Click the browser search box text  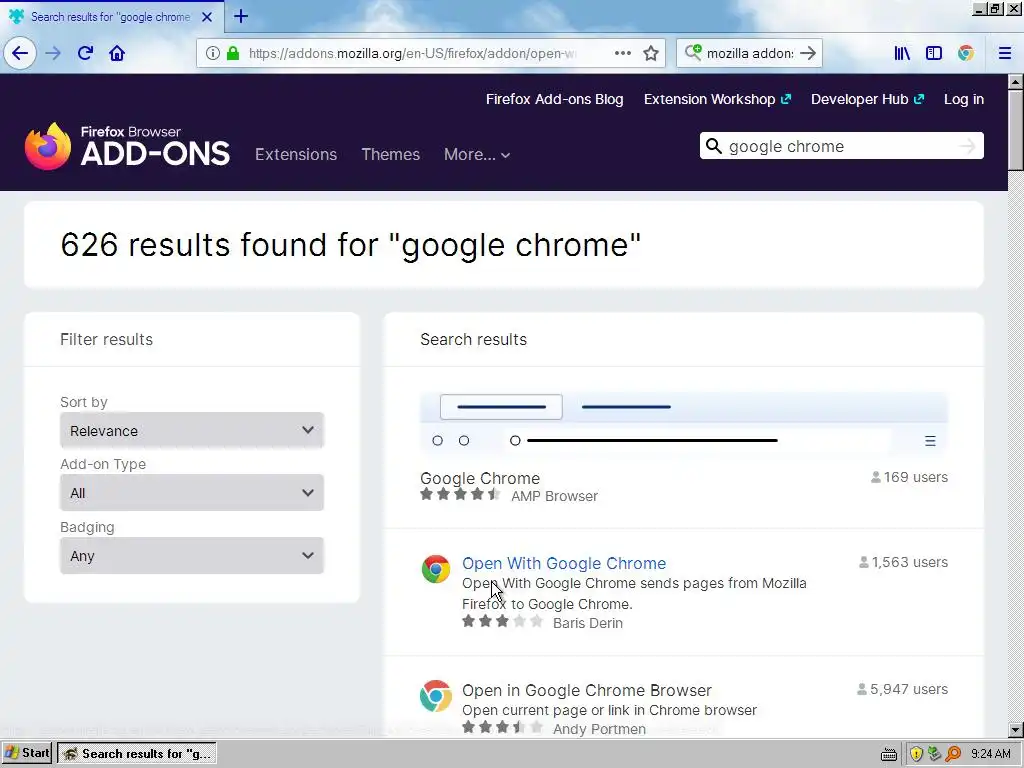[x=750, y=53]
